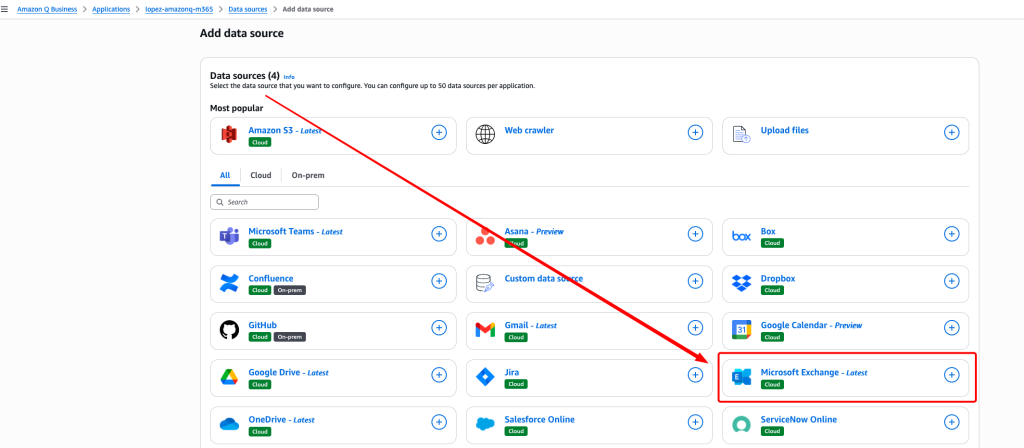
Task: Click the data sources Search field
Action: [x=265, y=202]
